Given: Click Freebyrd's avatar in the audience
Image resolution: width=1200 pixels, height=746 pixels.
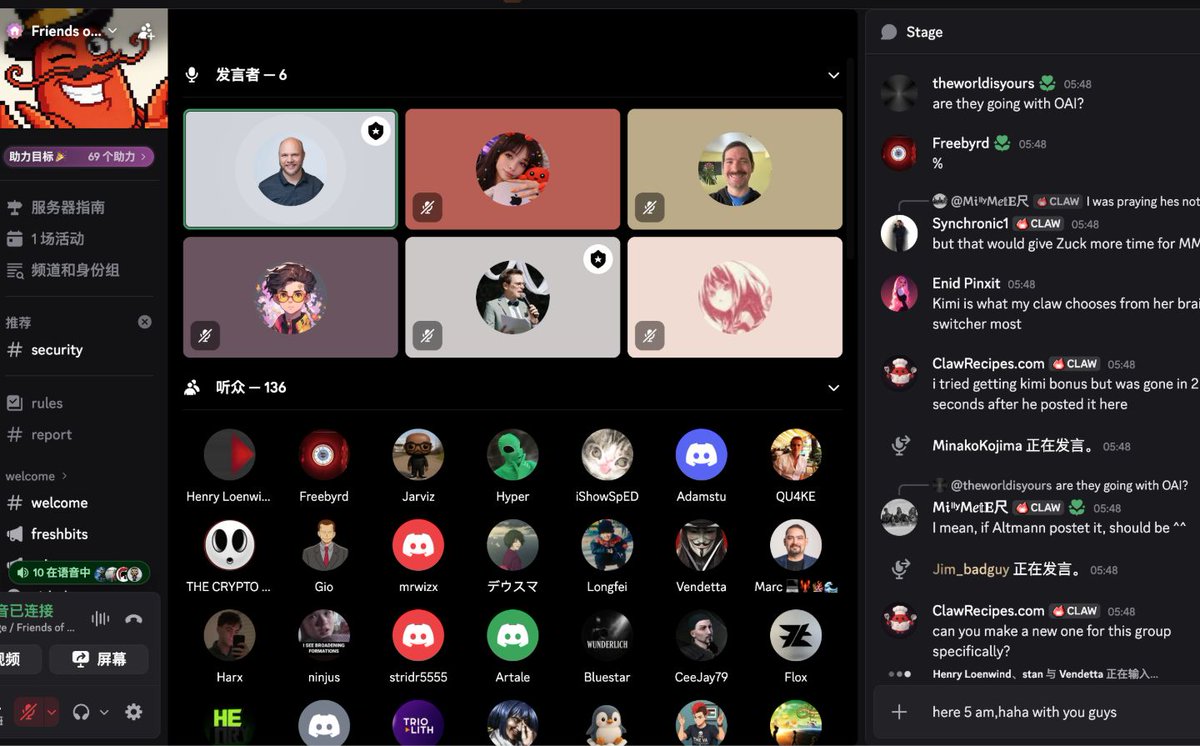Looking at the screenshot, I should point(324,456).
